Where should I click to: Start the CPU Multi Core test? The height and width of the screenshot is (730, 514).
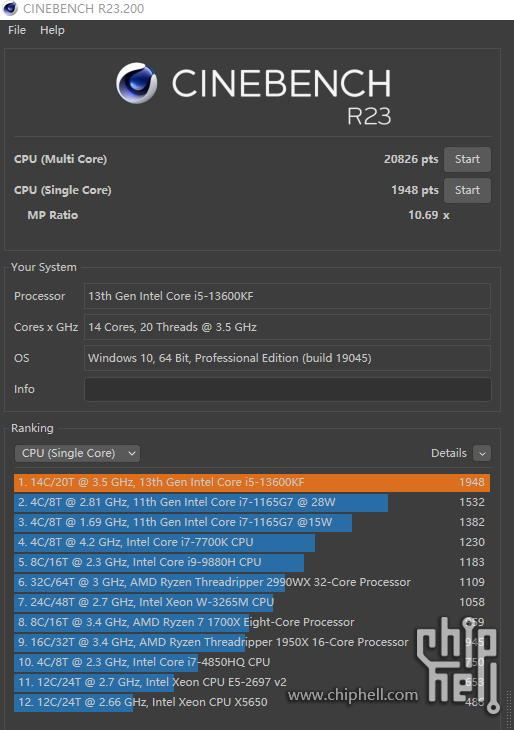tap(467, 159)
